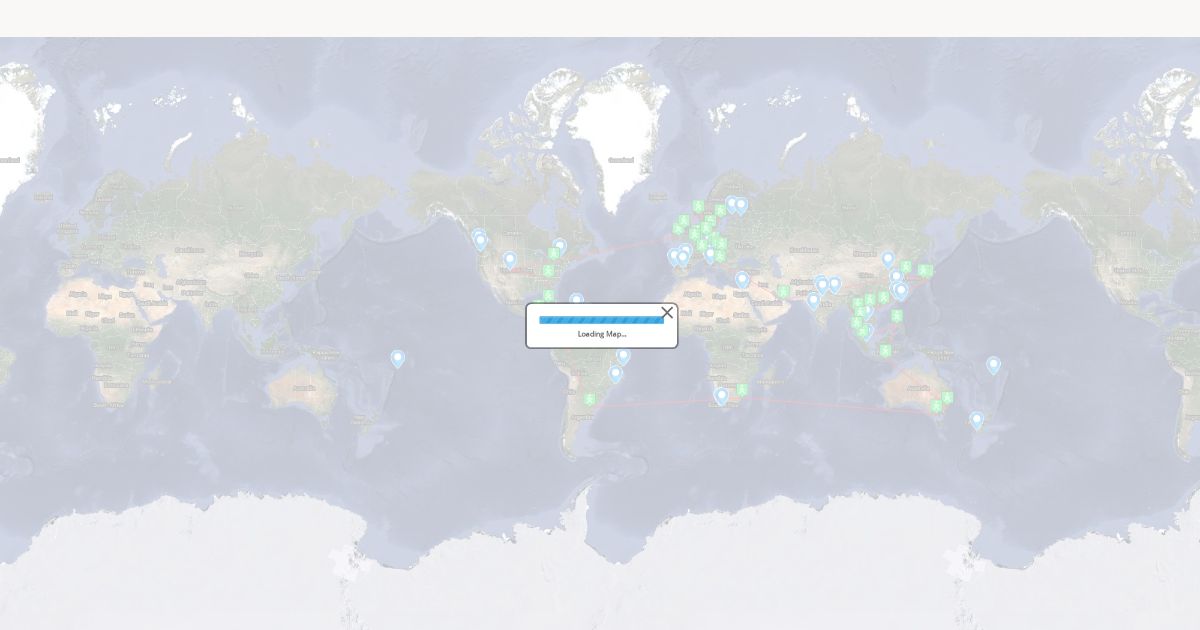Open the green markers in southeastern Australia
1200x630 pixels.
941,402
